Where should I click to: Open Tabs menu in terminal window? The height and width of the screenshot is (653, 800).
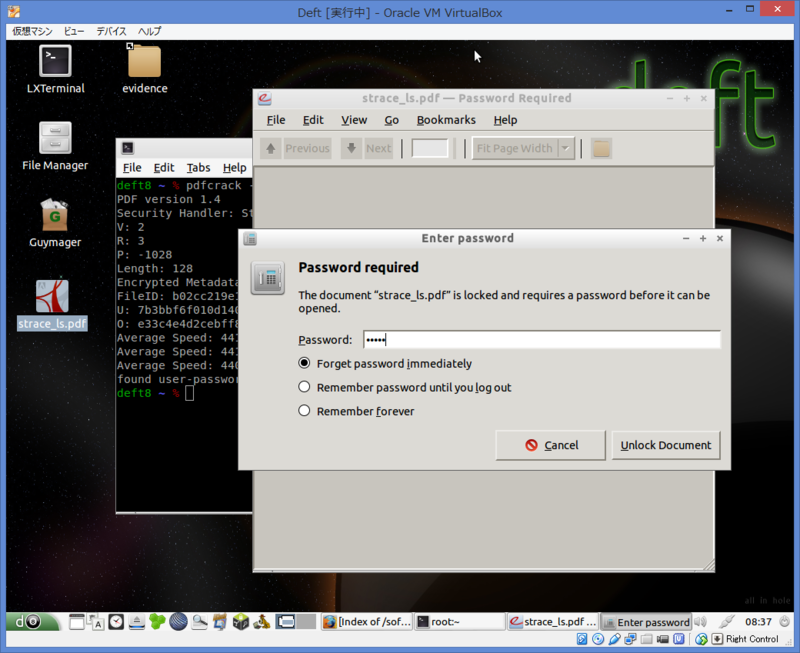pos(198,168)
